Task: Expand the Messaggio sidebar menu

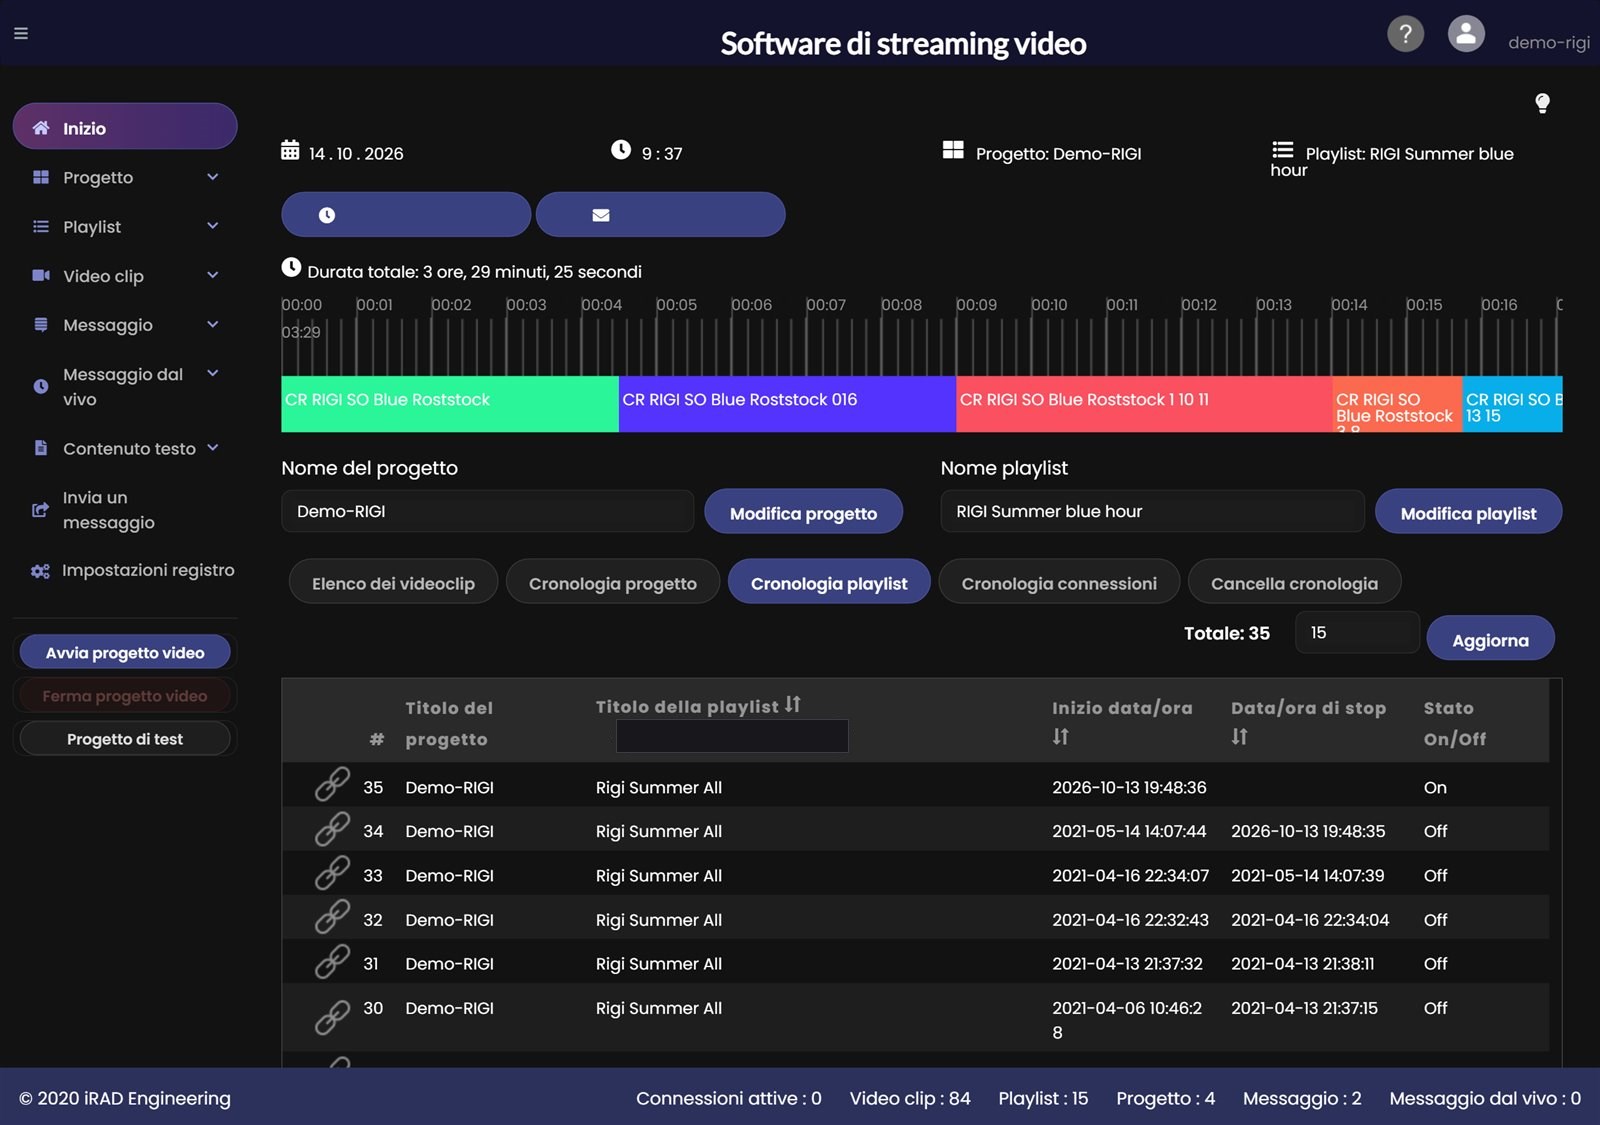Action: (x=125, y=325)
